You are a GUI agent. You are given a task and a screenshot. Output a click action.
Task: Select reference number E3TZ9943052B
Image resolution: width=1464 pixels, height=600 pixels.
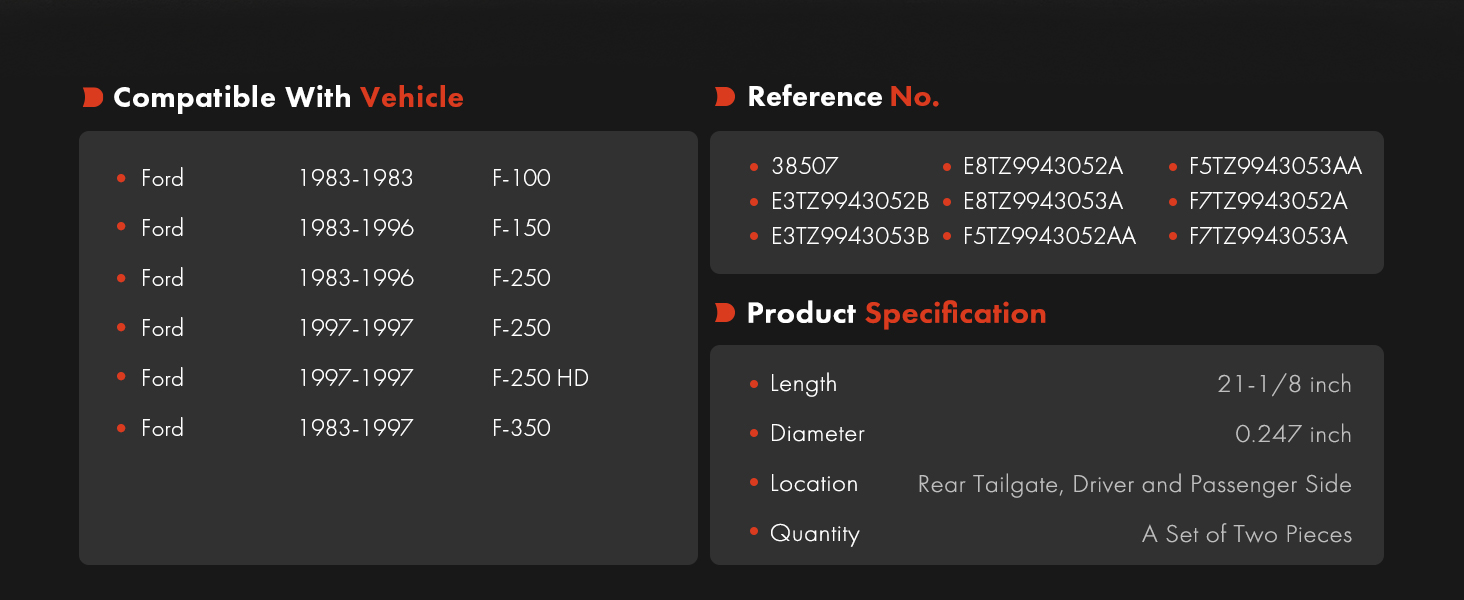click(x=850, y=201)
